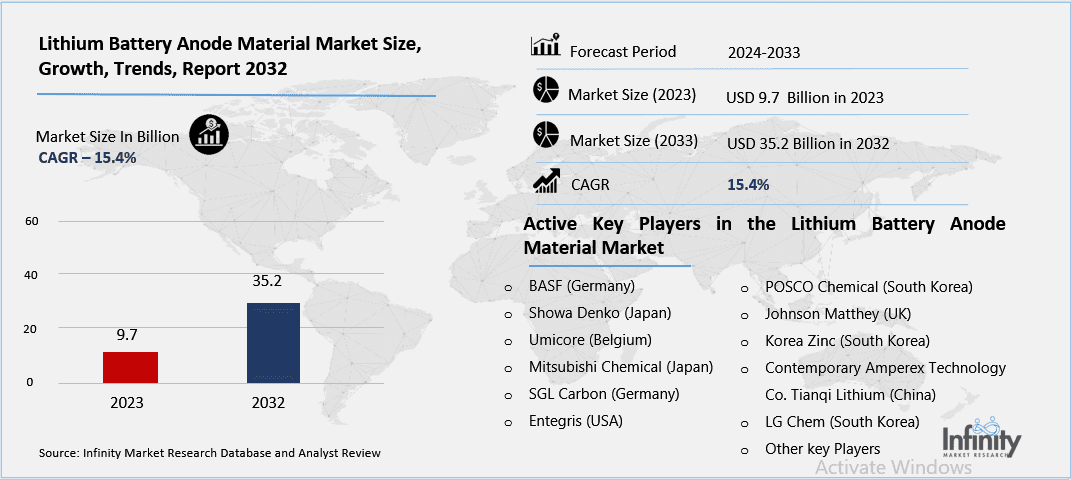
Task: Select the red 2023 bar in chart
Action: click(x=130, y=366)
